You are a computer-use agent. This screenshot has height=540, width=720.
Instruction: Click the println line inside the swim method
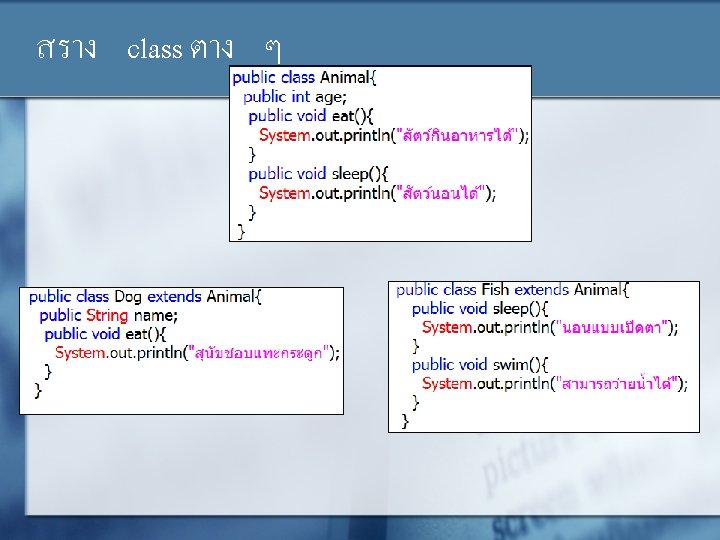(x=555, y=384)
